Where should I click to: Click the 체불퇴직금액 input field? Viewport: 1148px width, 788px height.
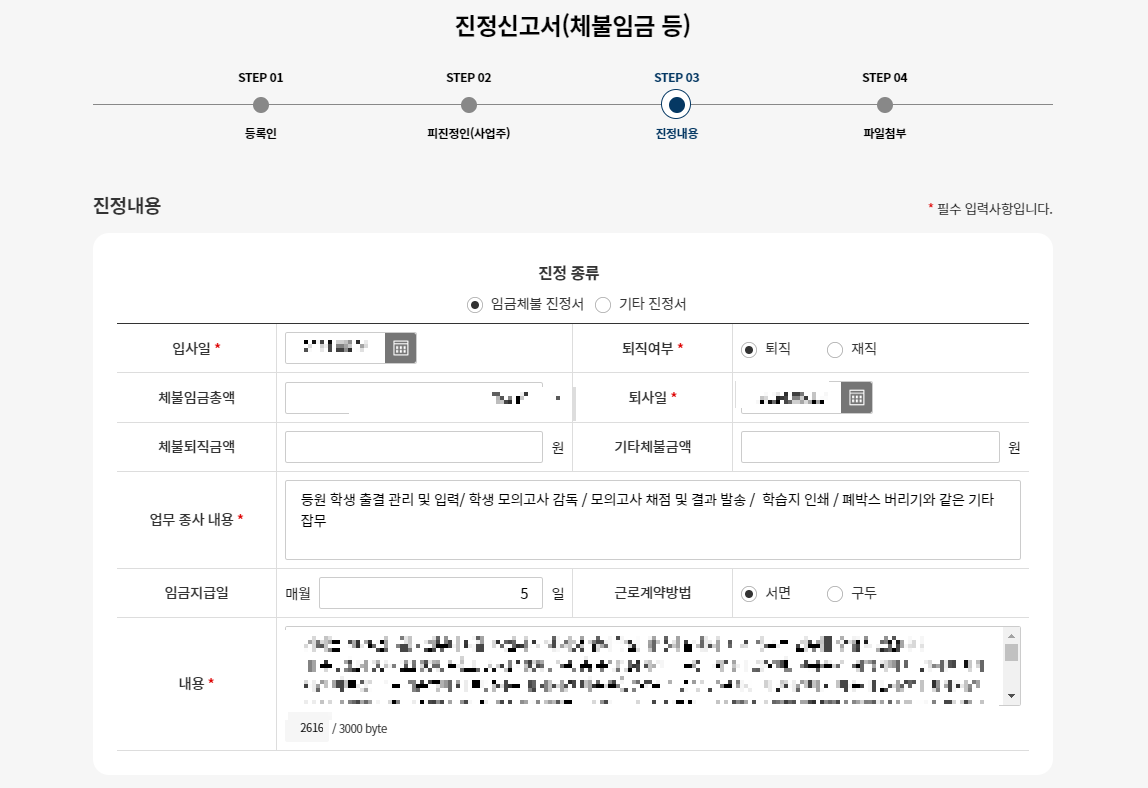[413, 446]
